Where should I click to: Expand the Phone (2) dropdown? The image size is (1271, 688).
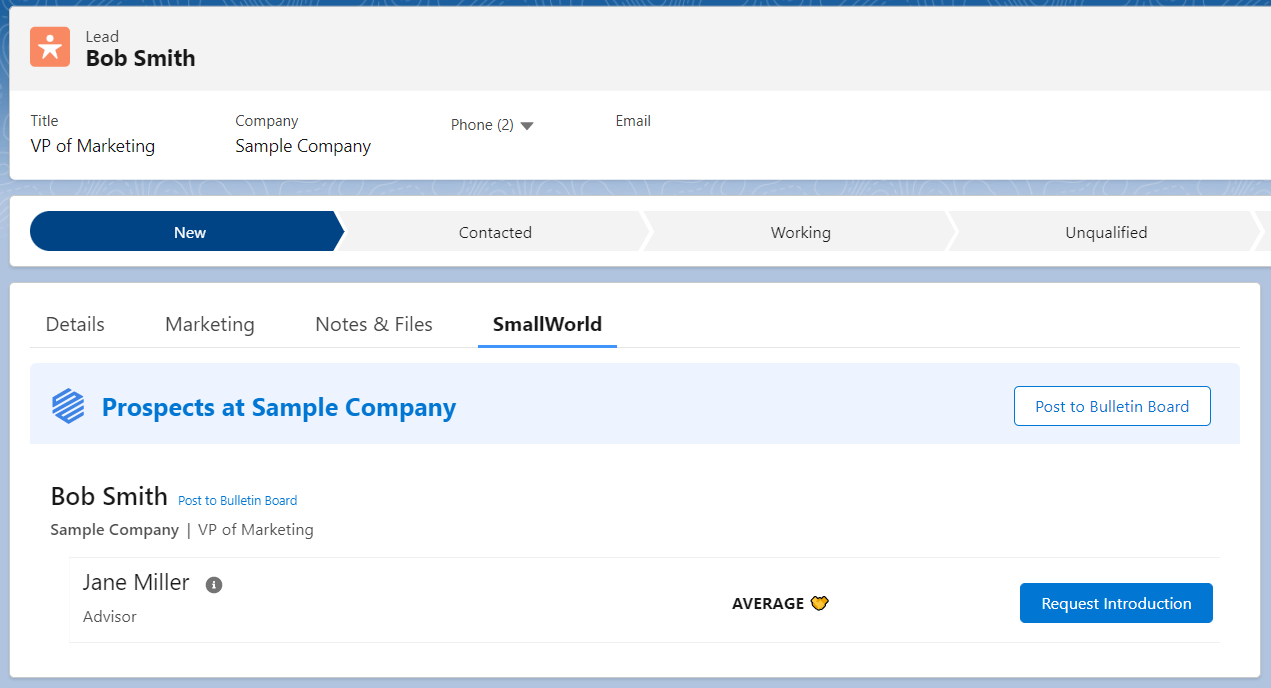(x=491, y=124)
